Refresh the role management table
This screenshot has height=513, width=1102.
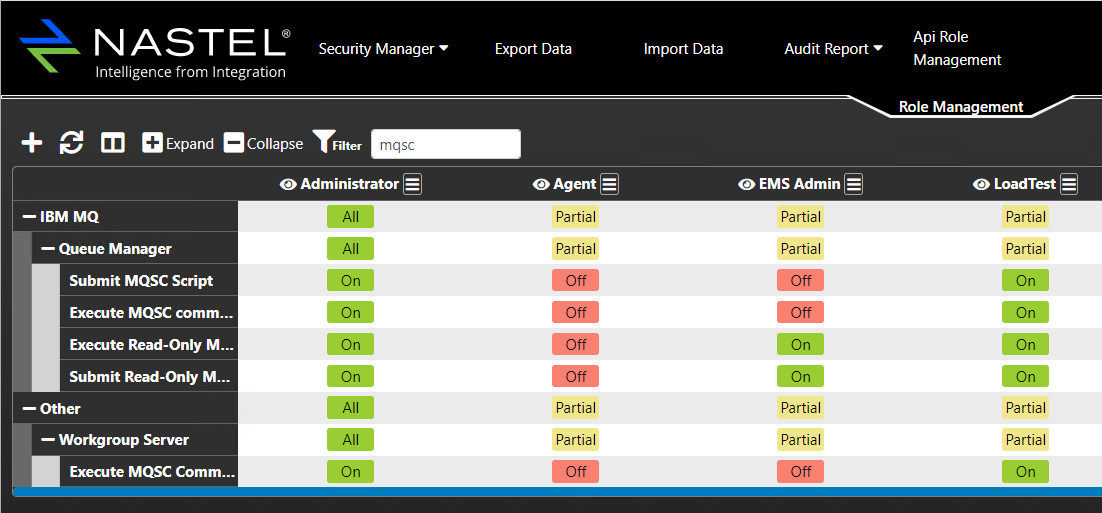coord(71,143)
